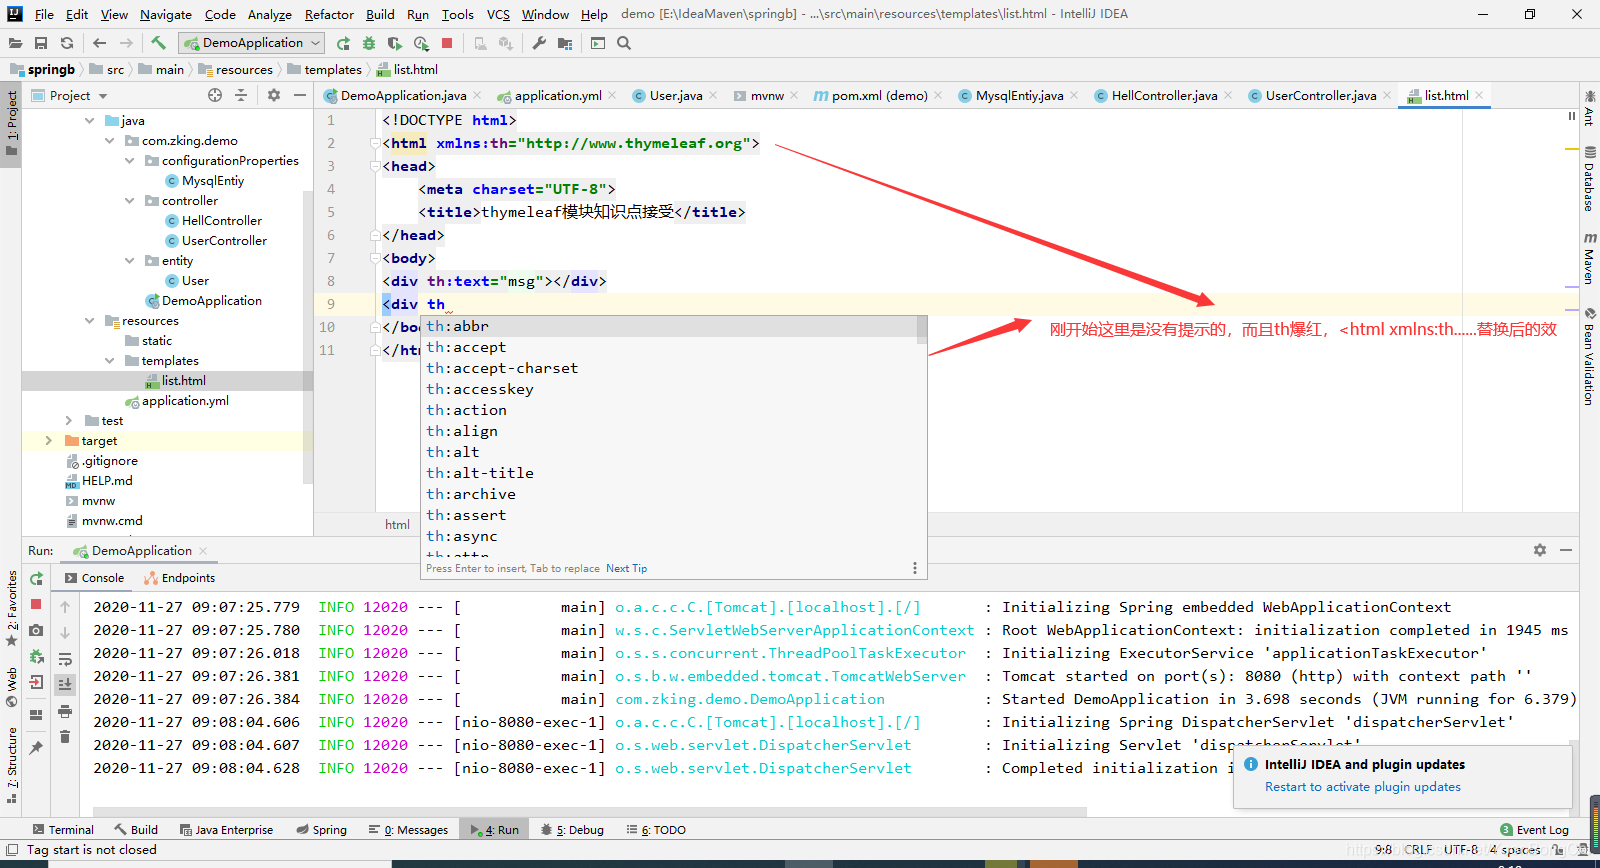Open the Spring tool window
Image resolution: width=1600 pixels, height=868 pixels.
point(322,830)
